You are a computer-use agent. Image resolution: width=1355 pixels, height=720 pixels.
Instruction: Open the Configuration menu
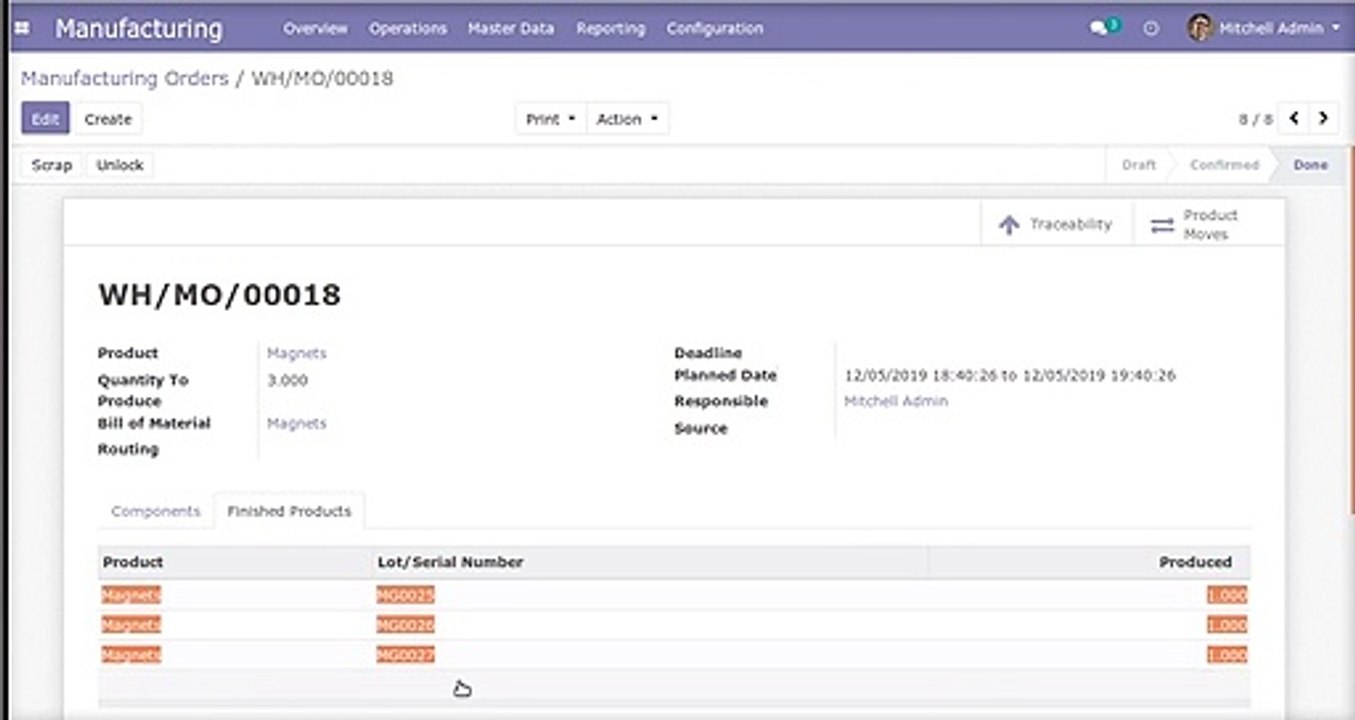coord(715,29)
